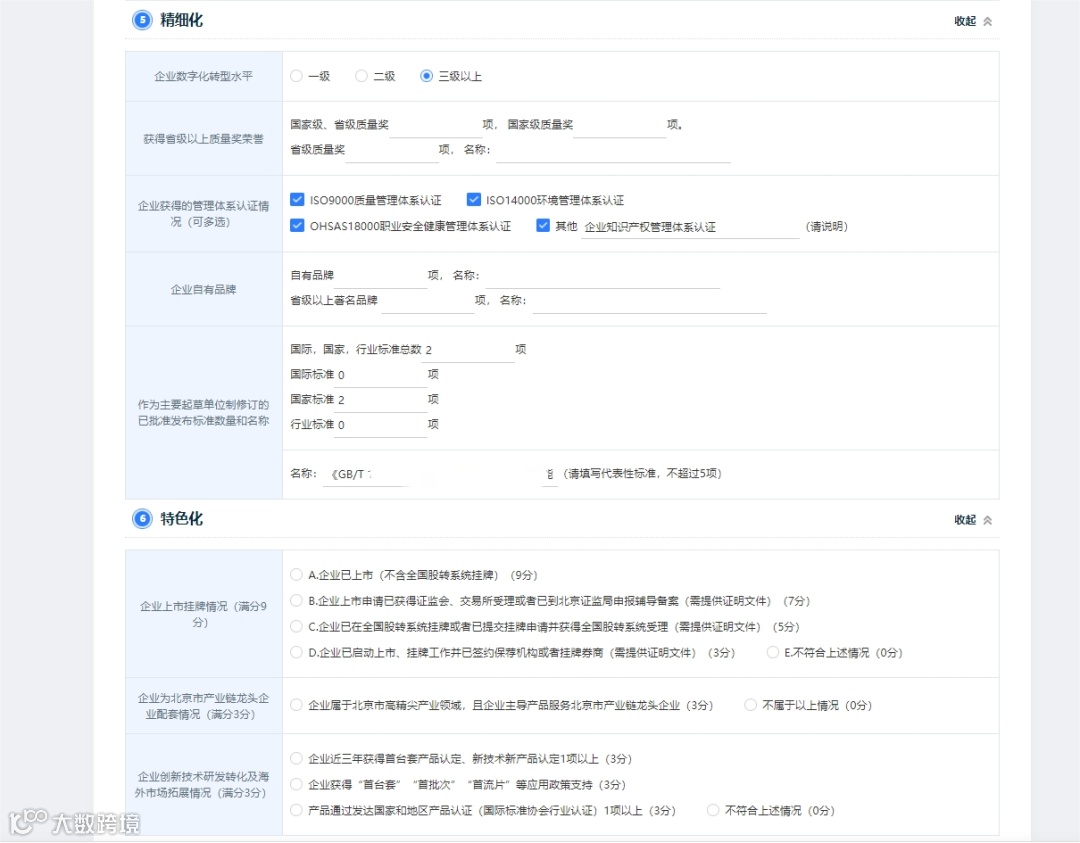Uncheck ISO14000环境管理体系认证
The height and width of the screenshot is (843, 1080).
tap(473, 200)
